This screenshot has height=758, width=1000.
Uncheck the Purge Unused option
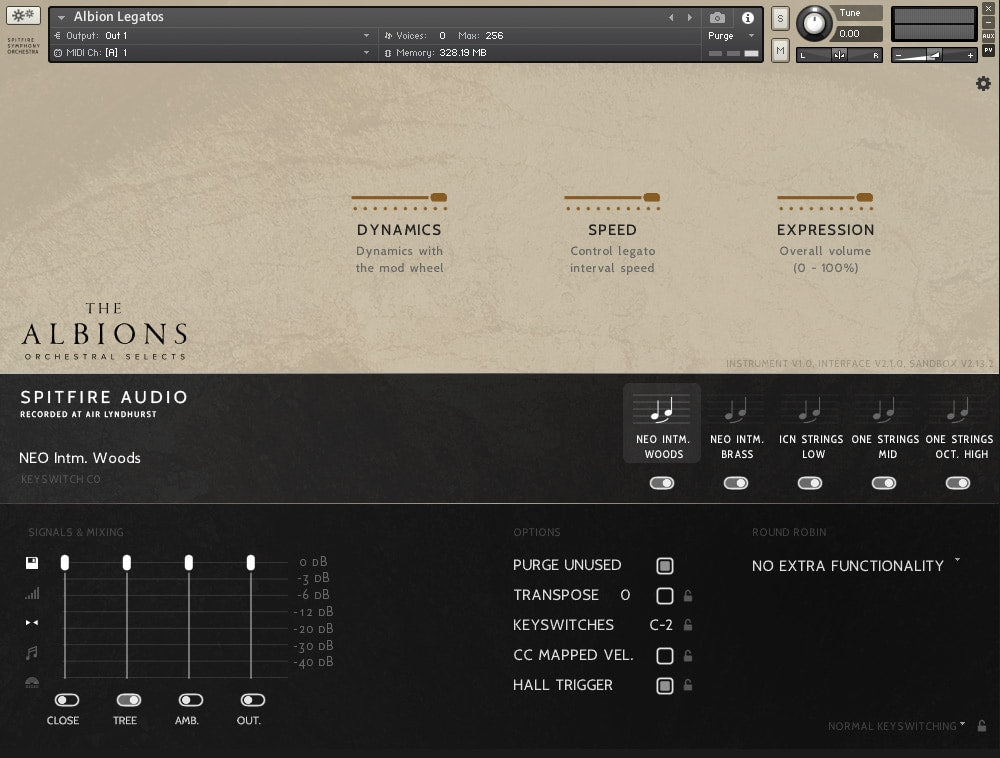(x=664, y=566)
